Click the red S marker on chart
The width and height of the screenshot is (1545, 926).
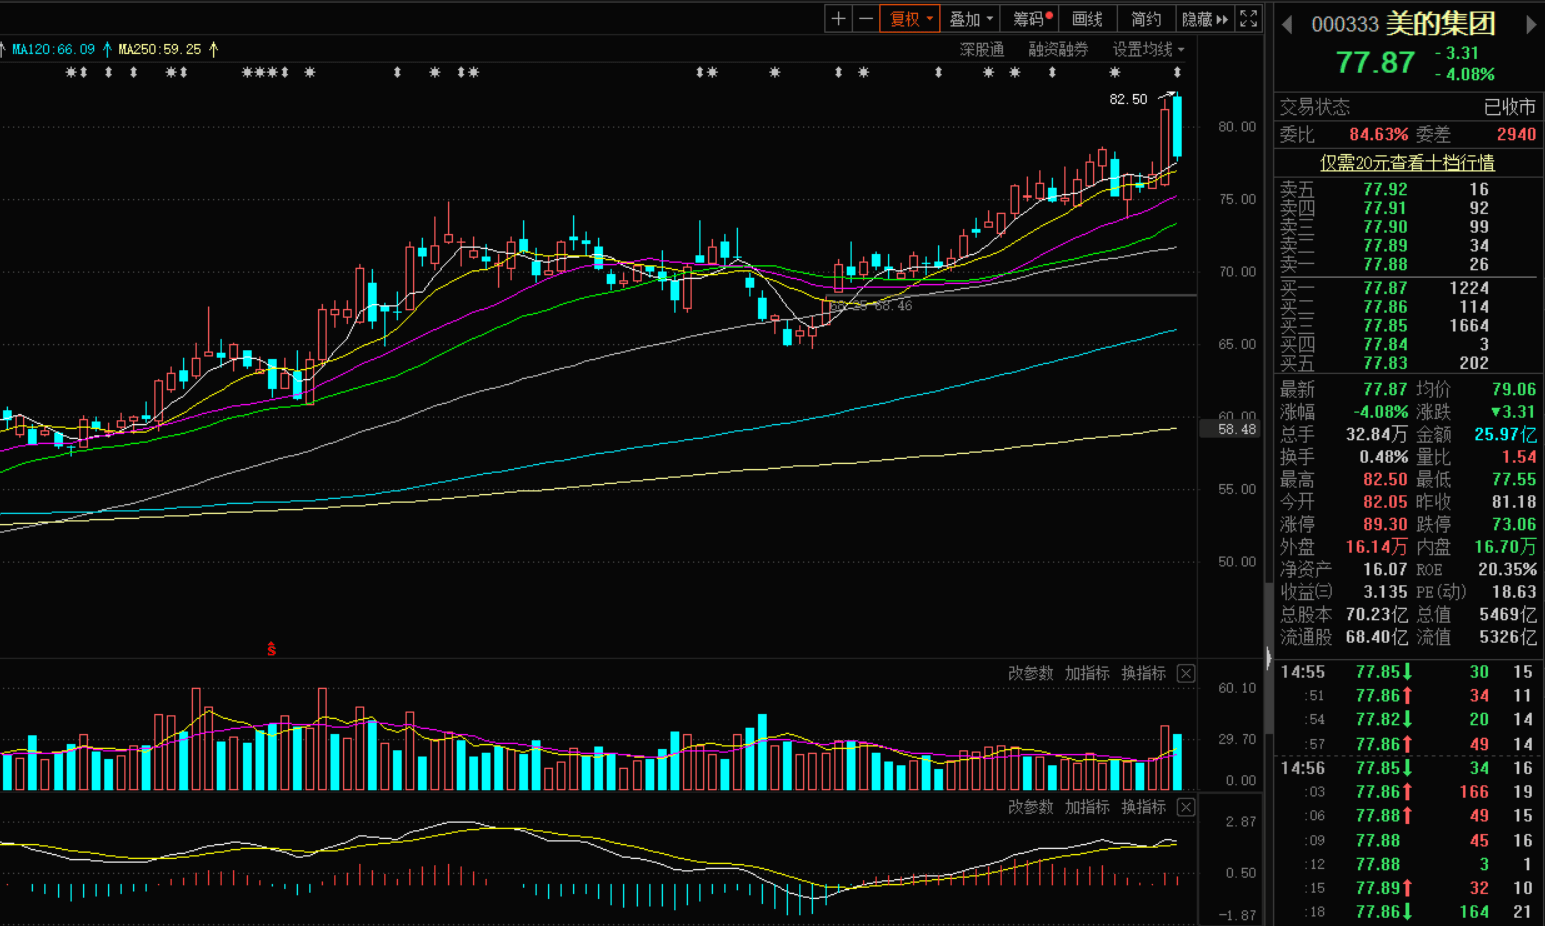(x=271, y=650)
